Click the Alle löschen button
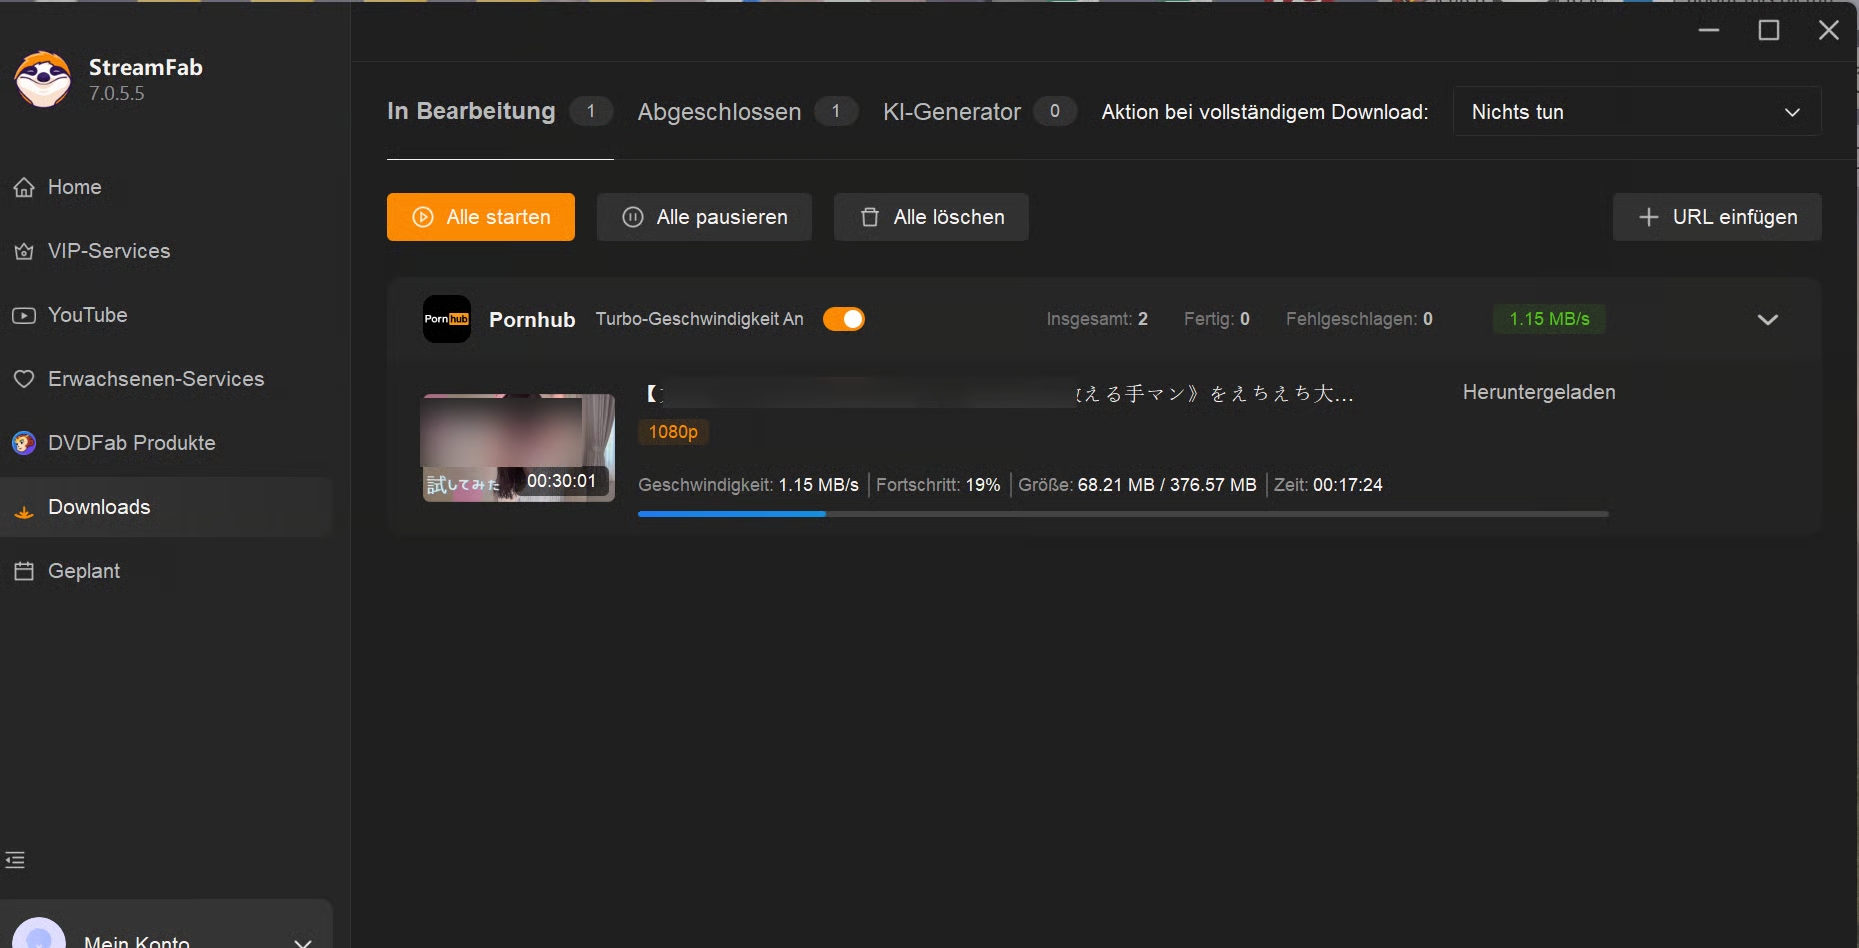Screen dimensions: 1859x948 click(931, 217)
